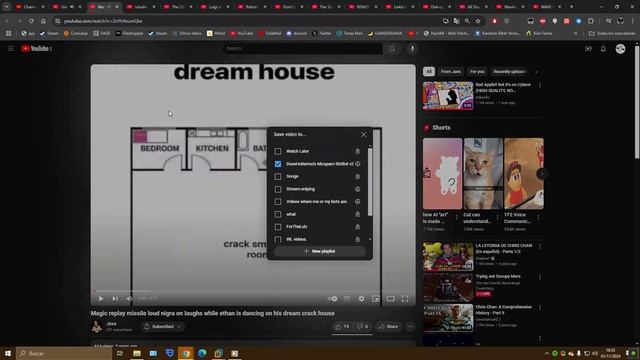
Task: Open options for the Bad Apple suggested video
Action: 540,85
